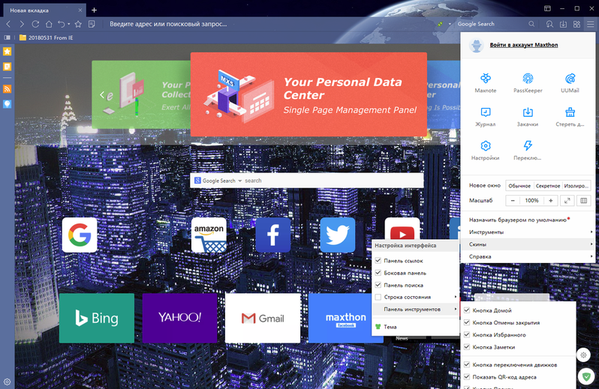Click the favorites star in toolbar
The image size is (599, 389).
(78, 24)
